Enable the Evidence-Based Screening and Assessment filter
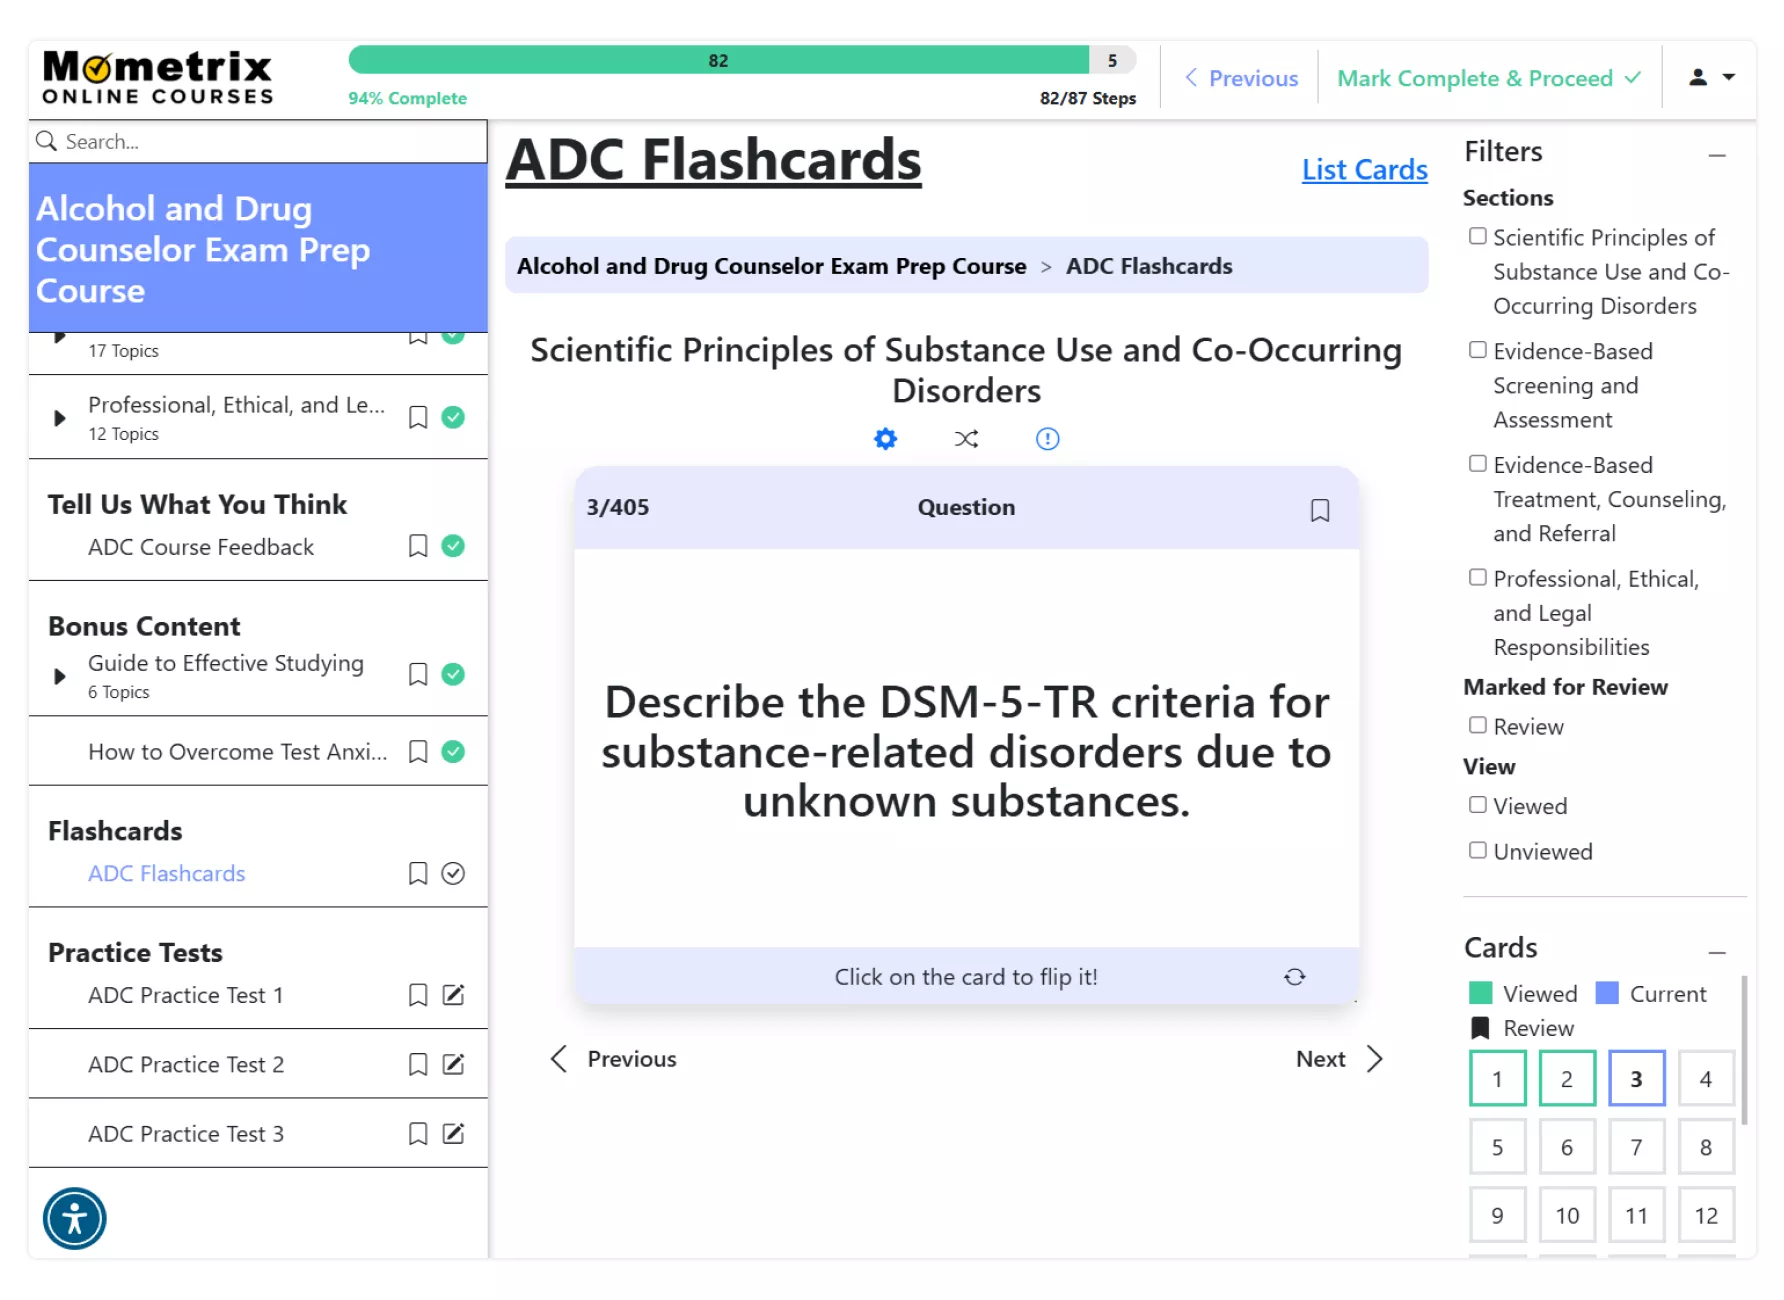1784x1300 pixels. tap(1477, 350)
